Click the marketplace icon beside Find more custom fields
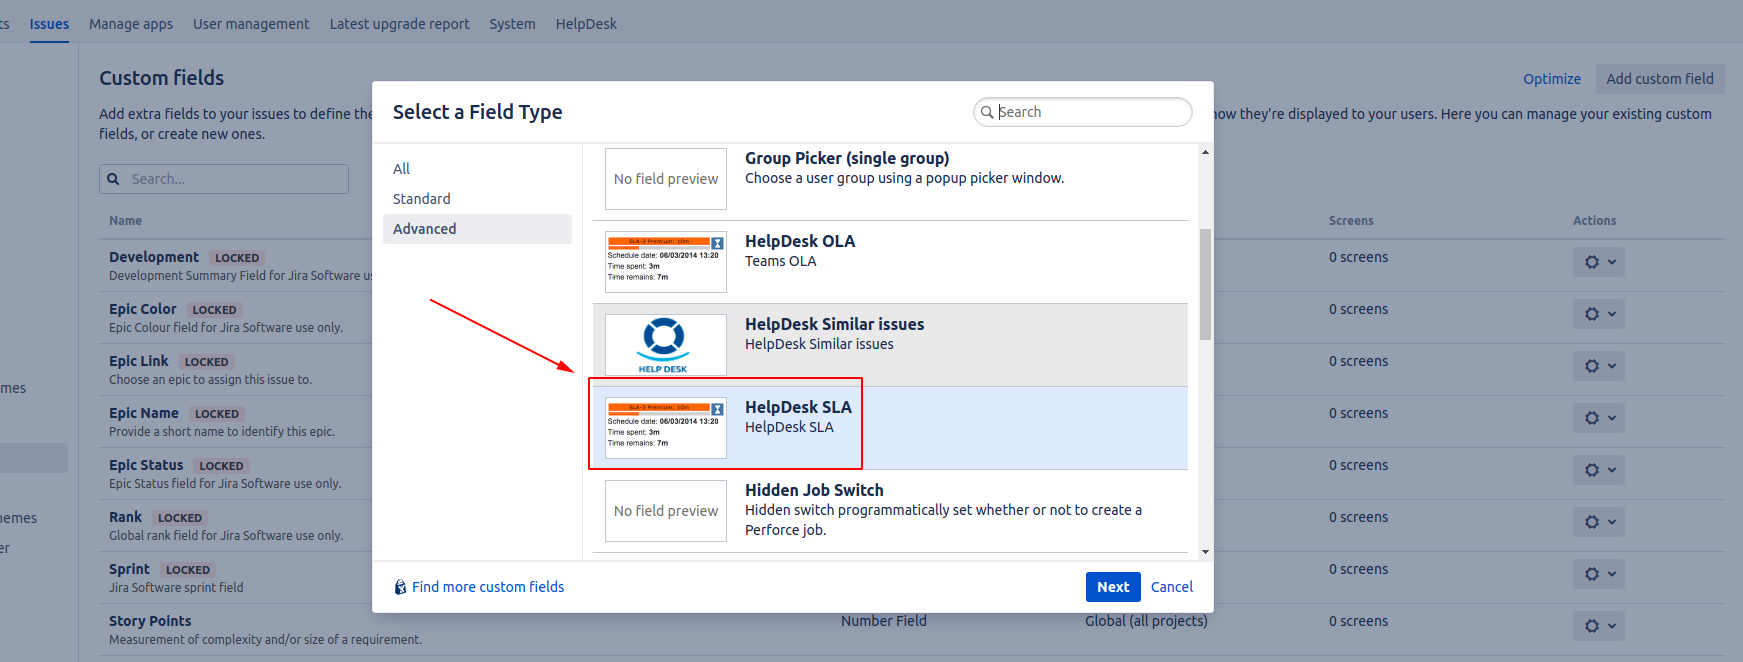Viewport: 1743px width, 662px height. (x=400, y=587)
